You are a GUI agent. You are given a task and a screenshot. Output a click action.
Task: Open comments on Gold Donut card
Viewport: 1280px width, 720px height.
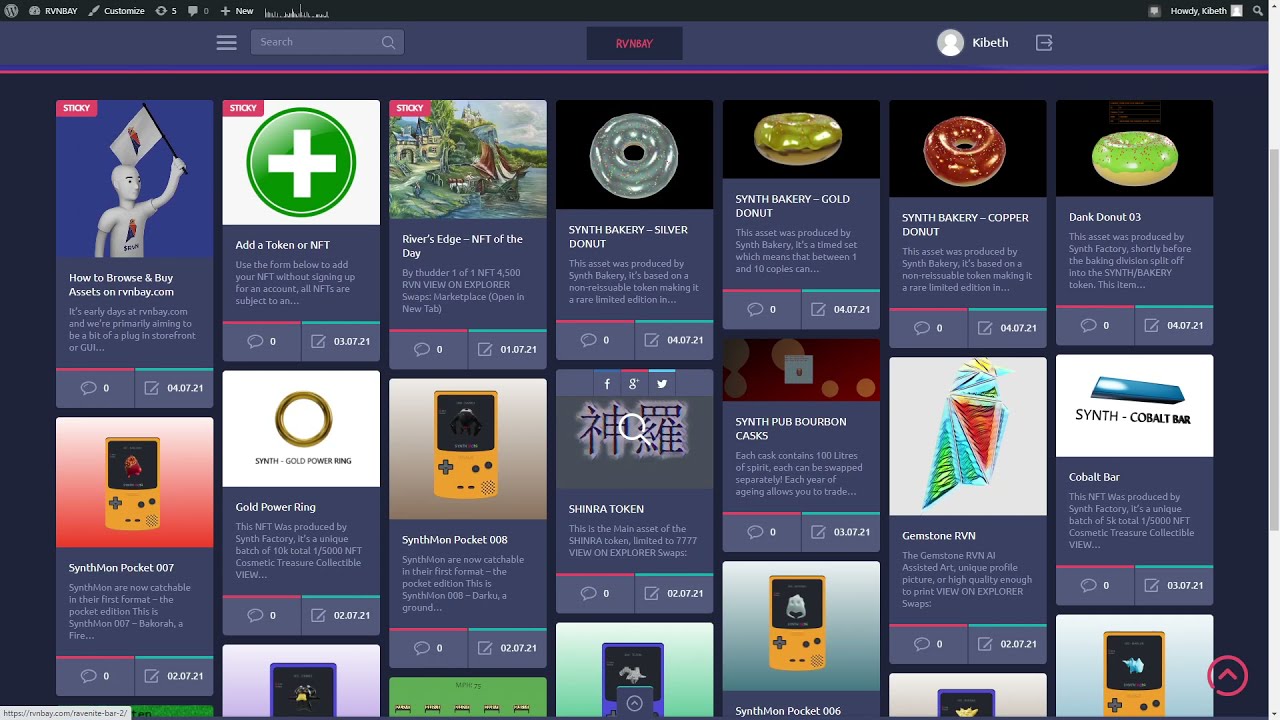tap(762, 309)
